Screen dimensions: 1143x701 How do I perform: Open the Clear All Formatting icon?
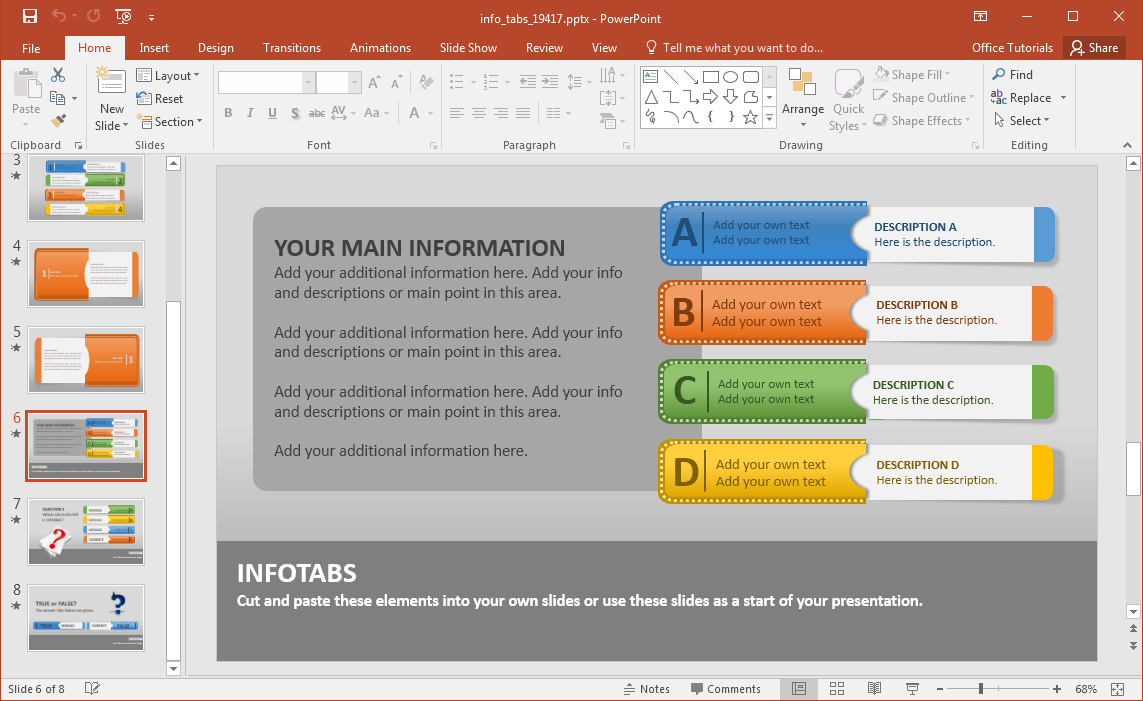point(425,80)
